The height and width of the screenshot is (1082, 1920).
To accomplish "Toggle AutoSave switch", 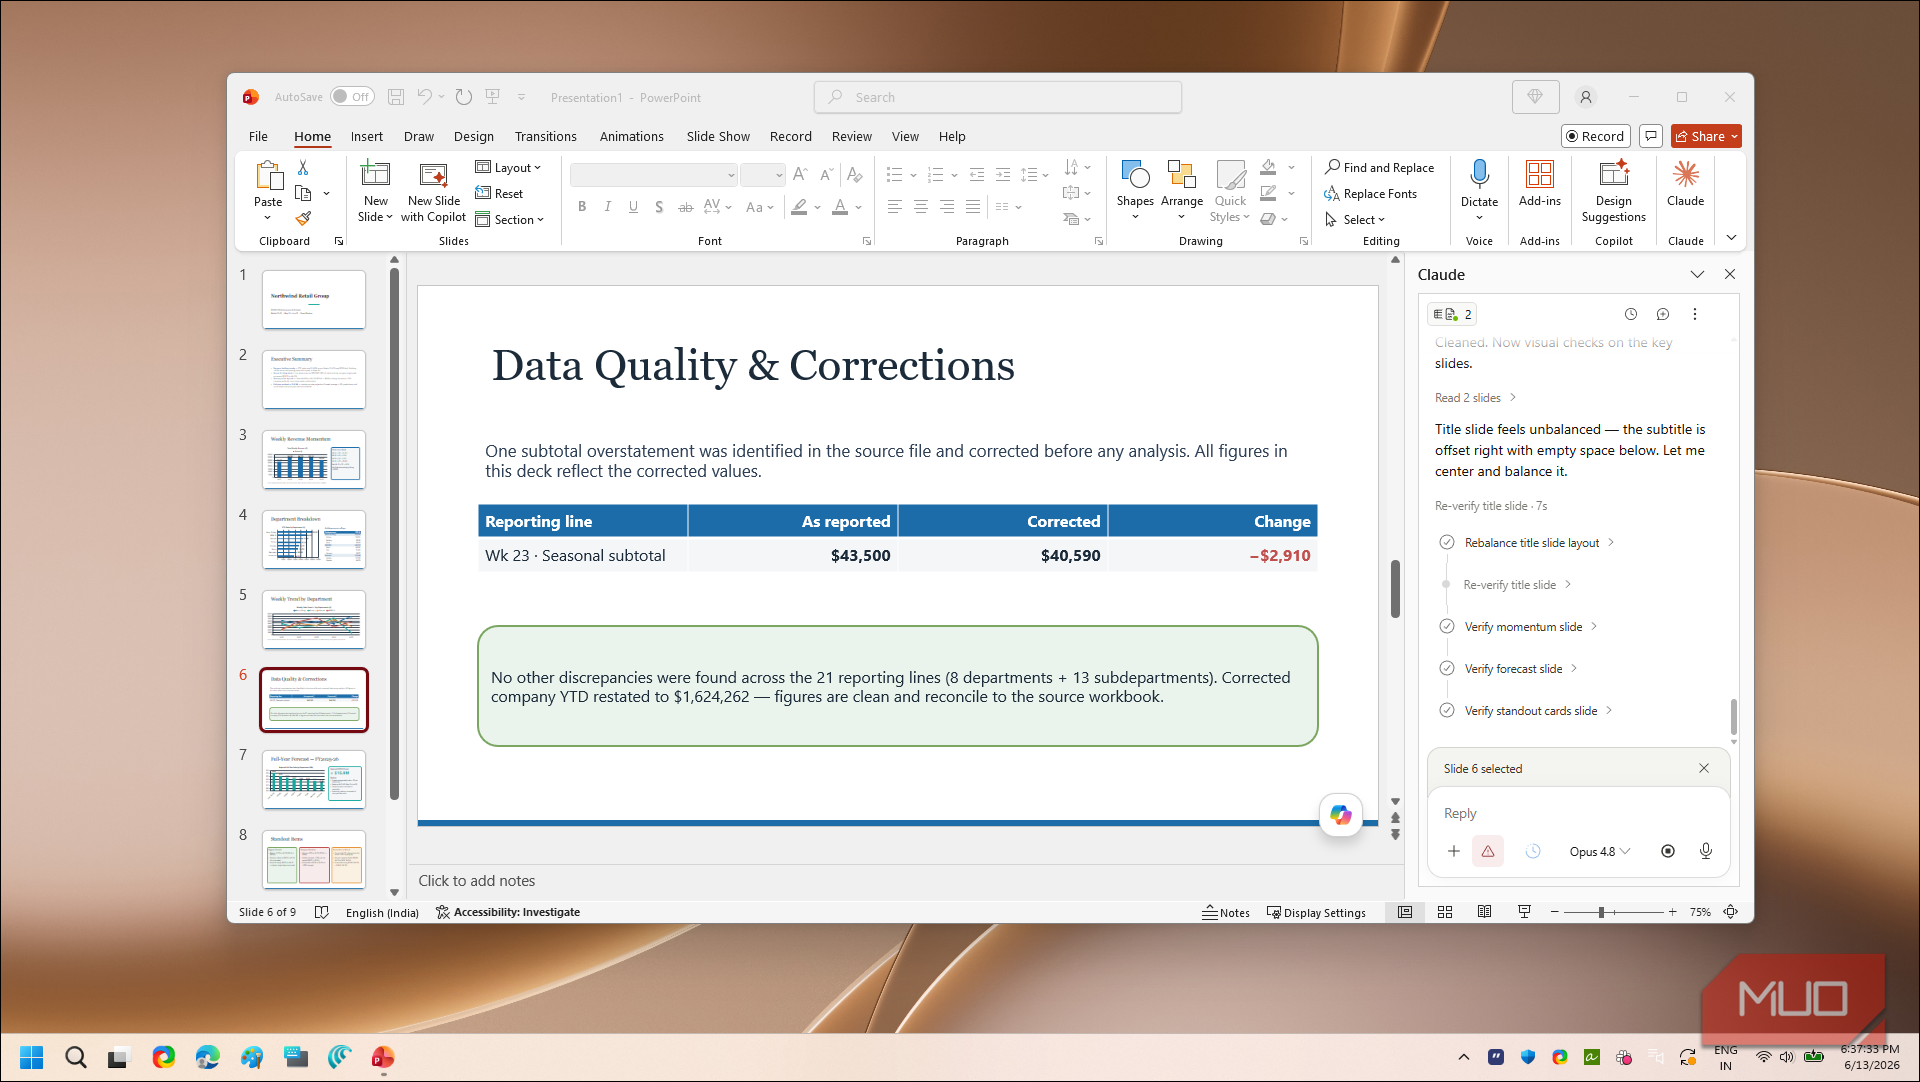I will coord(352,97).
